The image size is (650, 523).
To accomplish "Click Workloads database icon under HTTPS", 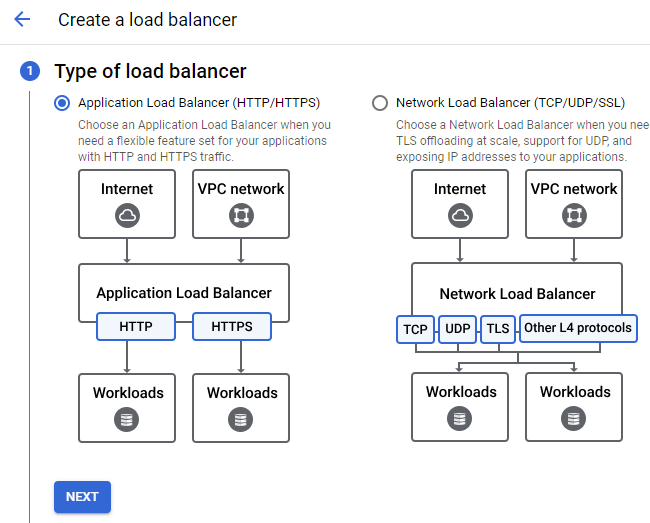I will 240,419.
